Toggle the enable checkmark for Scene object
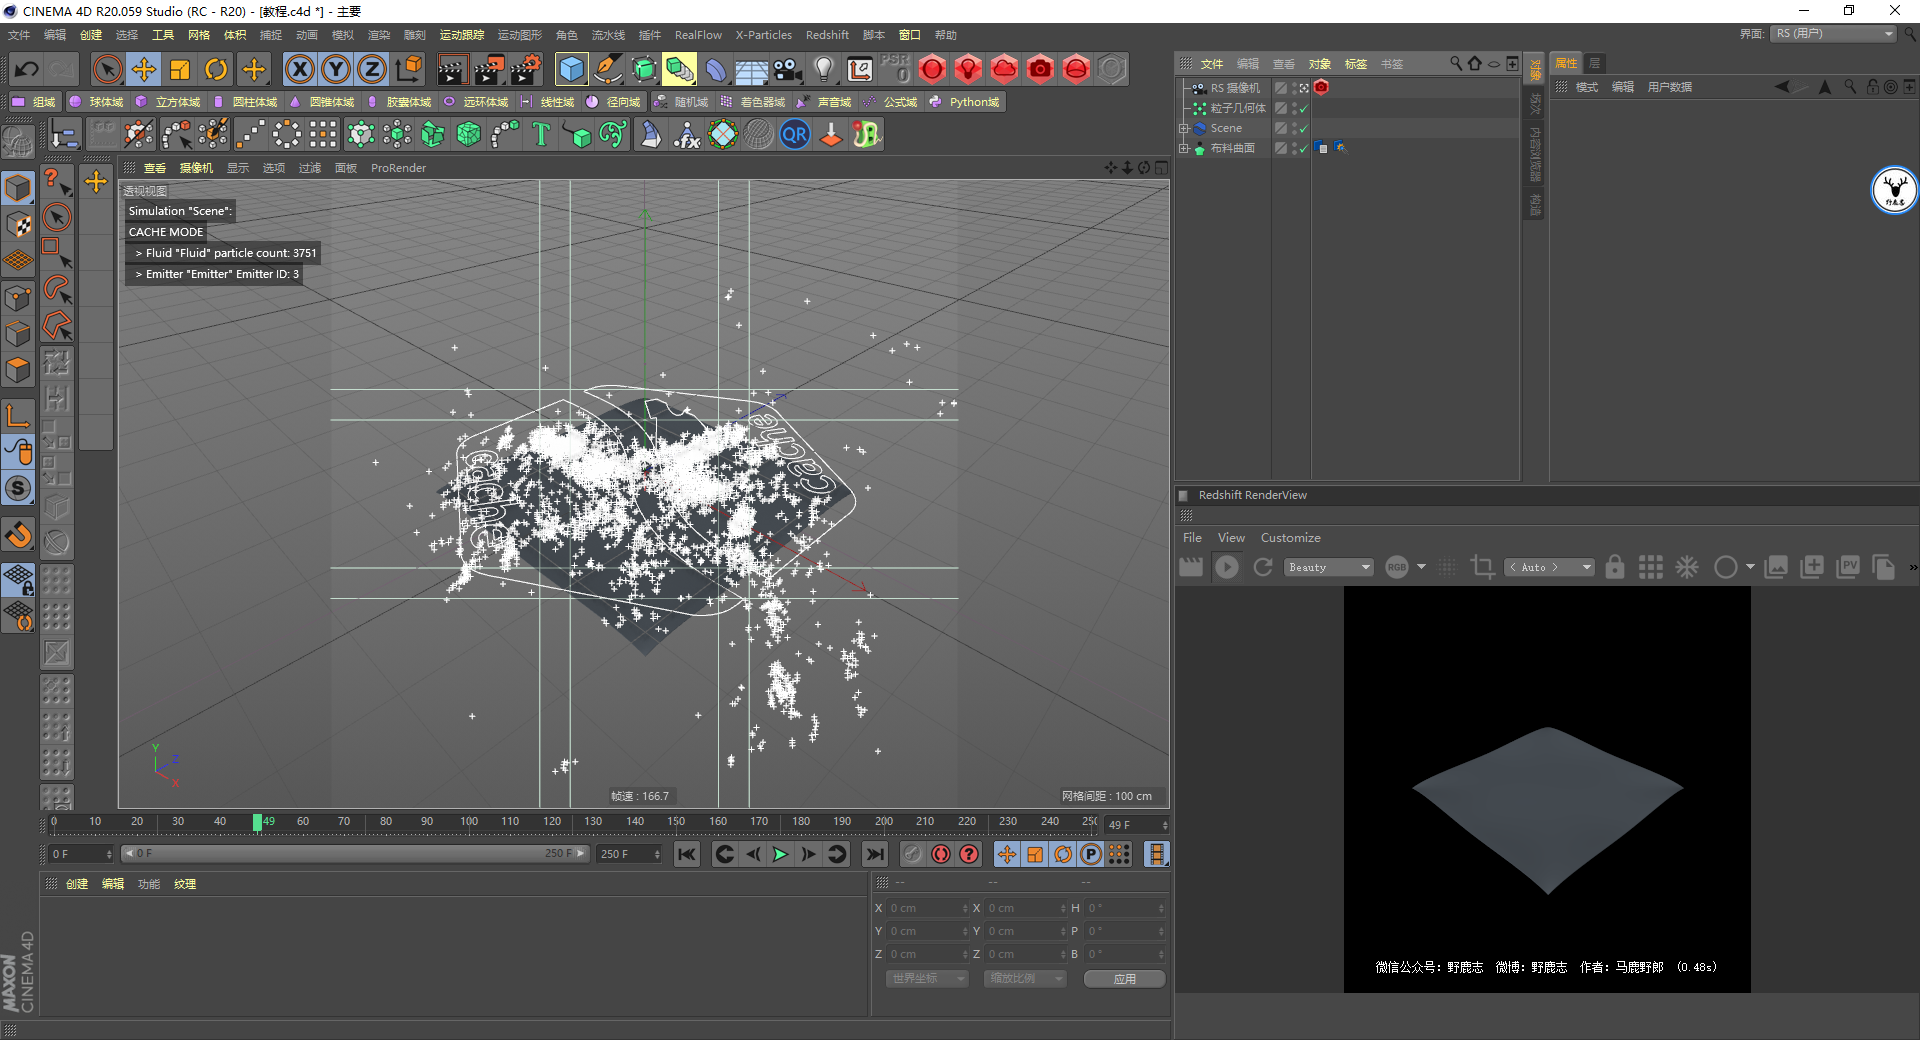The height and width of the screenshot is (1040, 1920). [1303, 128]
